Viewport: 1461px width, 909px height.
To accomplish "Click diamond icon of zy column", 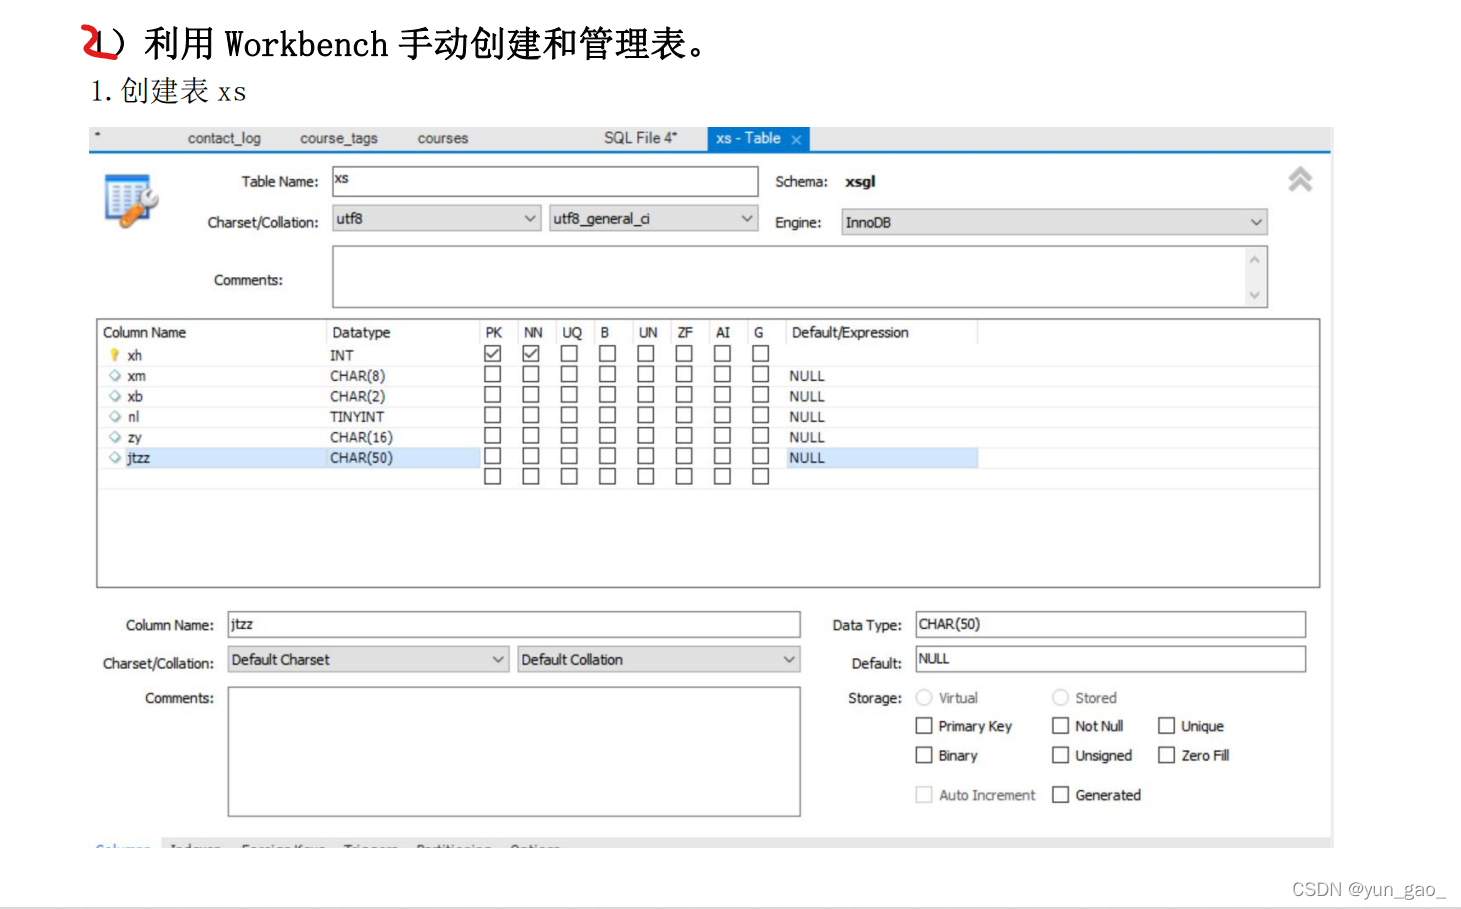I will (115, 437).
